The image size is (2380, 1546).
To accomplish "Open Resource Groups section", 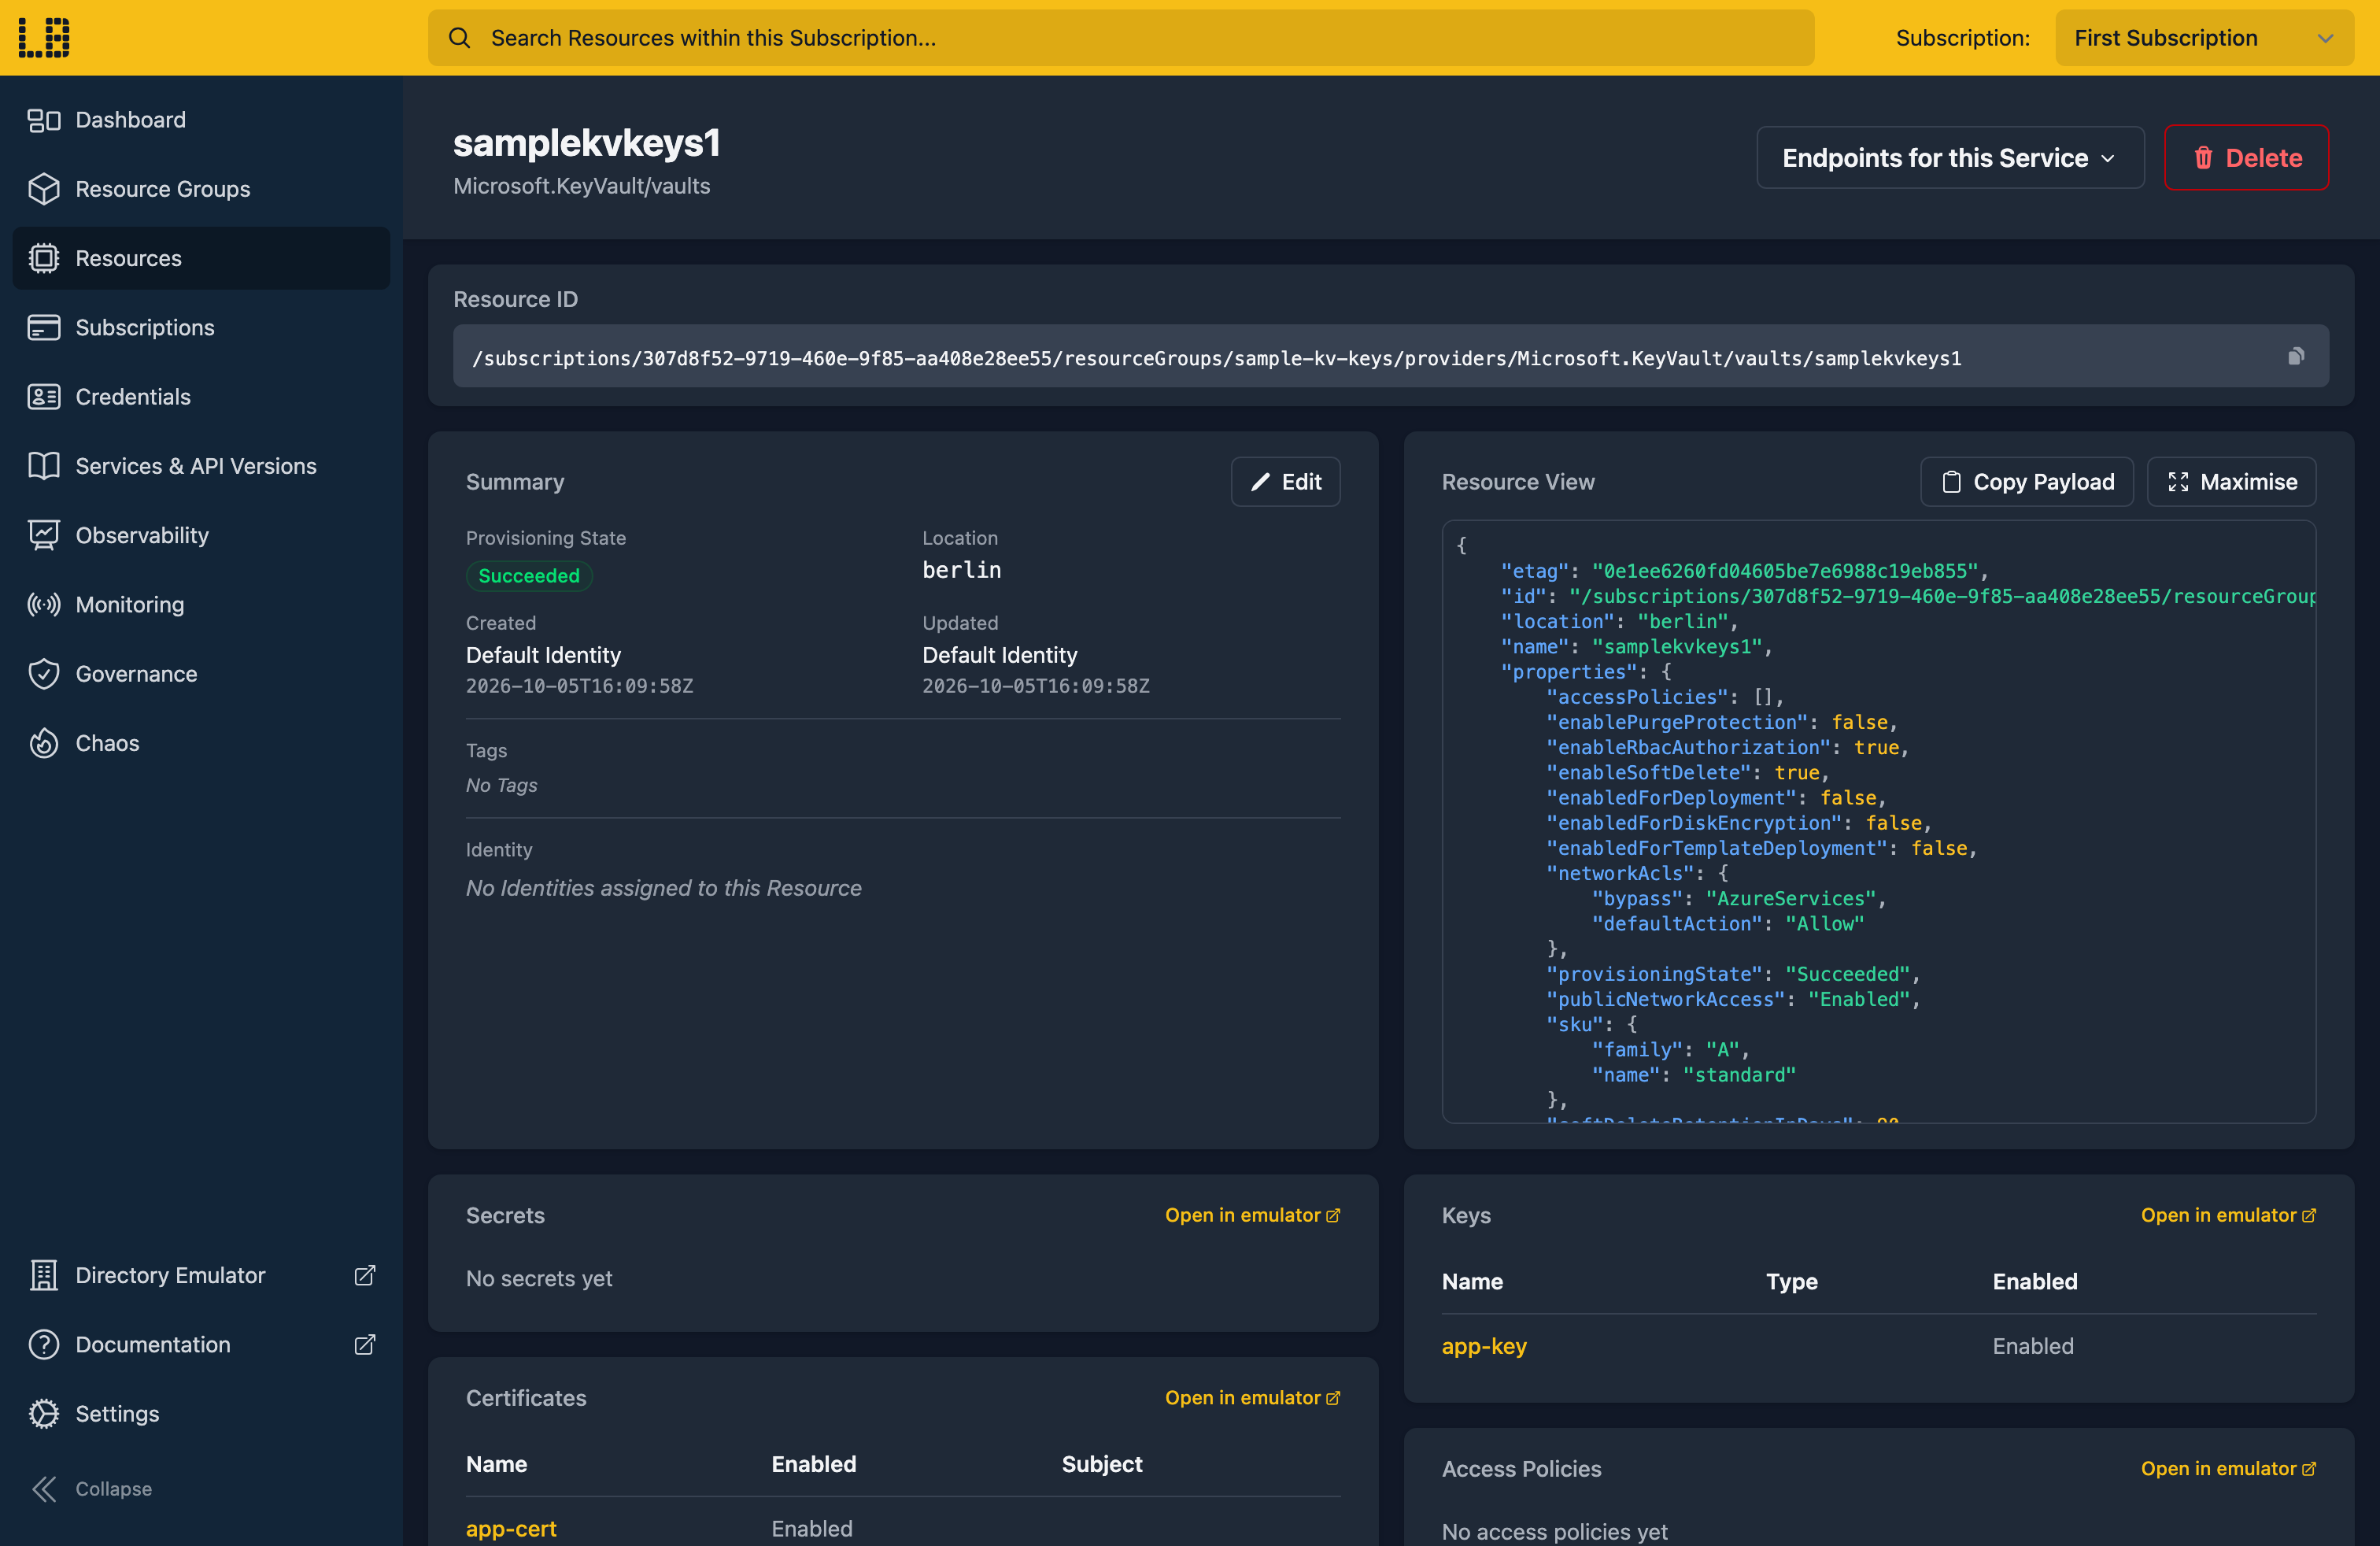I will [201, 189].
